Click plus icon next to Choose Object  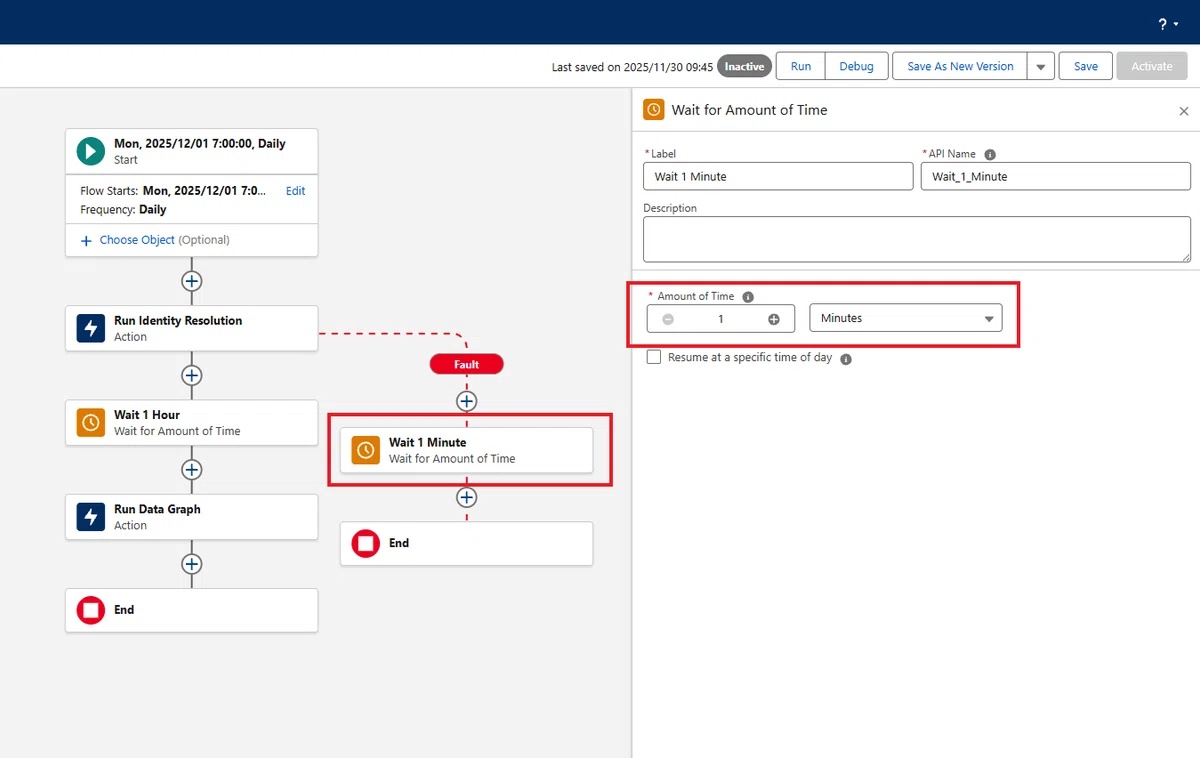86,241
